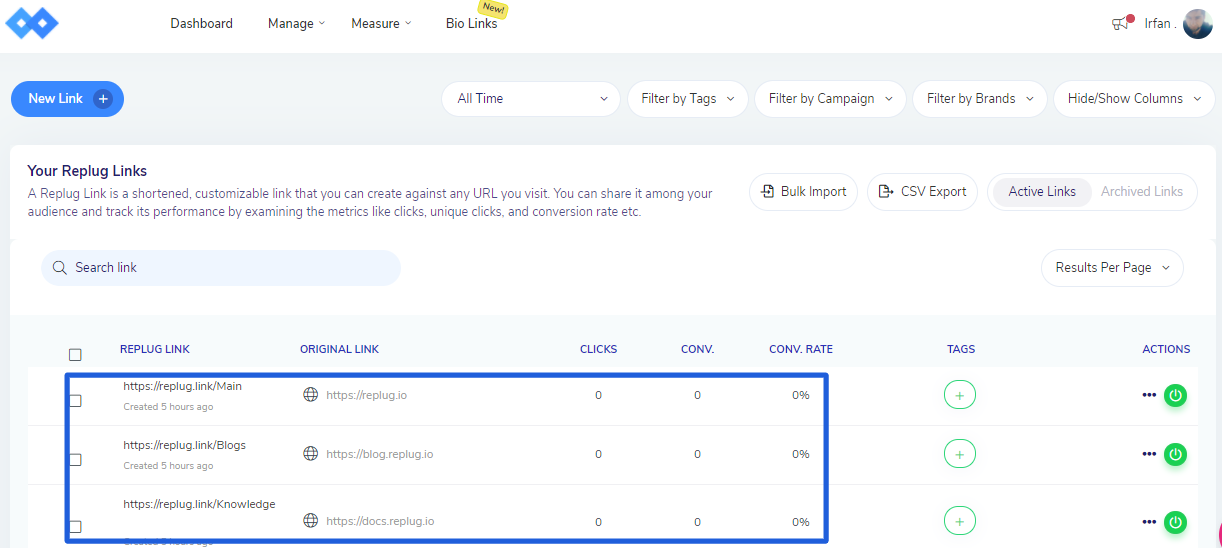Open the Filter by Campaign dropdown

point(830,99)
